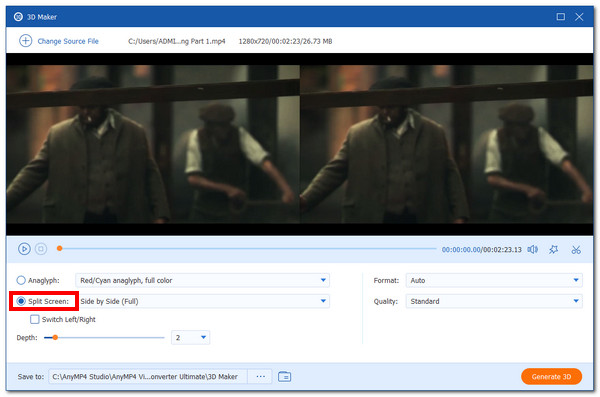
Task: Click the three-dots browse button
Action: click(x=260, y=377)
